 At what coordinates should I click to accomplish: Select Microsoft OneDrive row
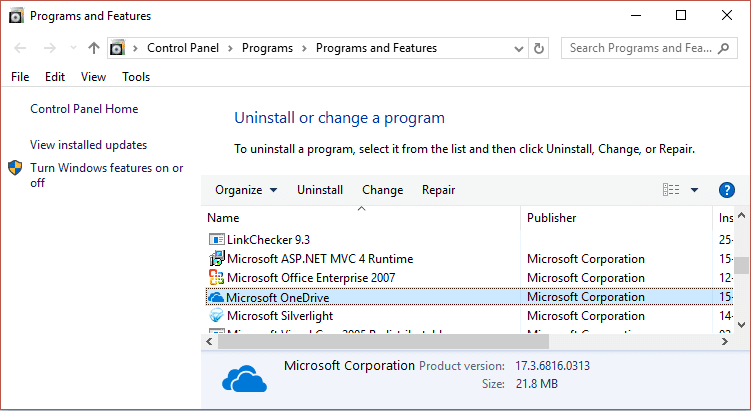469,297
